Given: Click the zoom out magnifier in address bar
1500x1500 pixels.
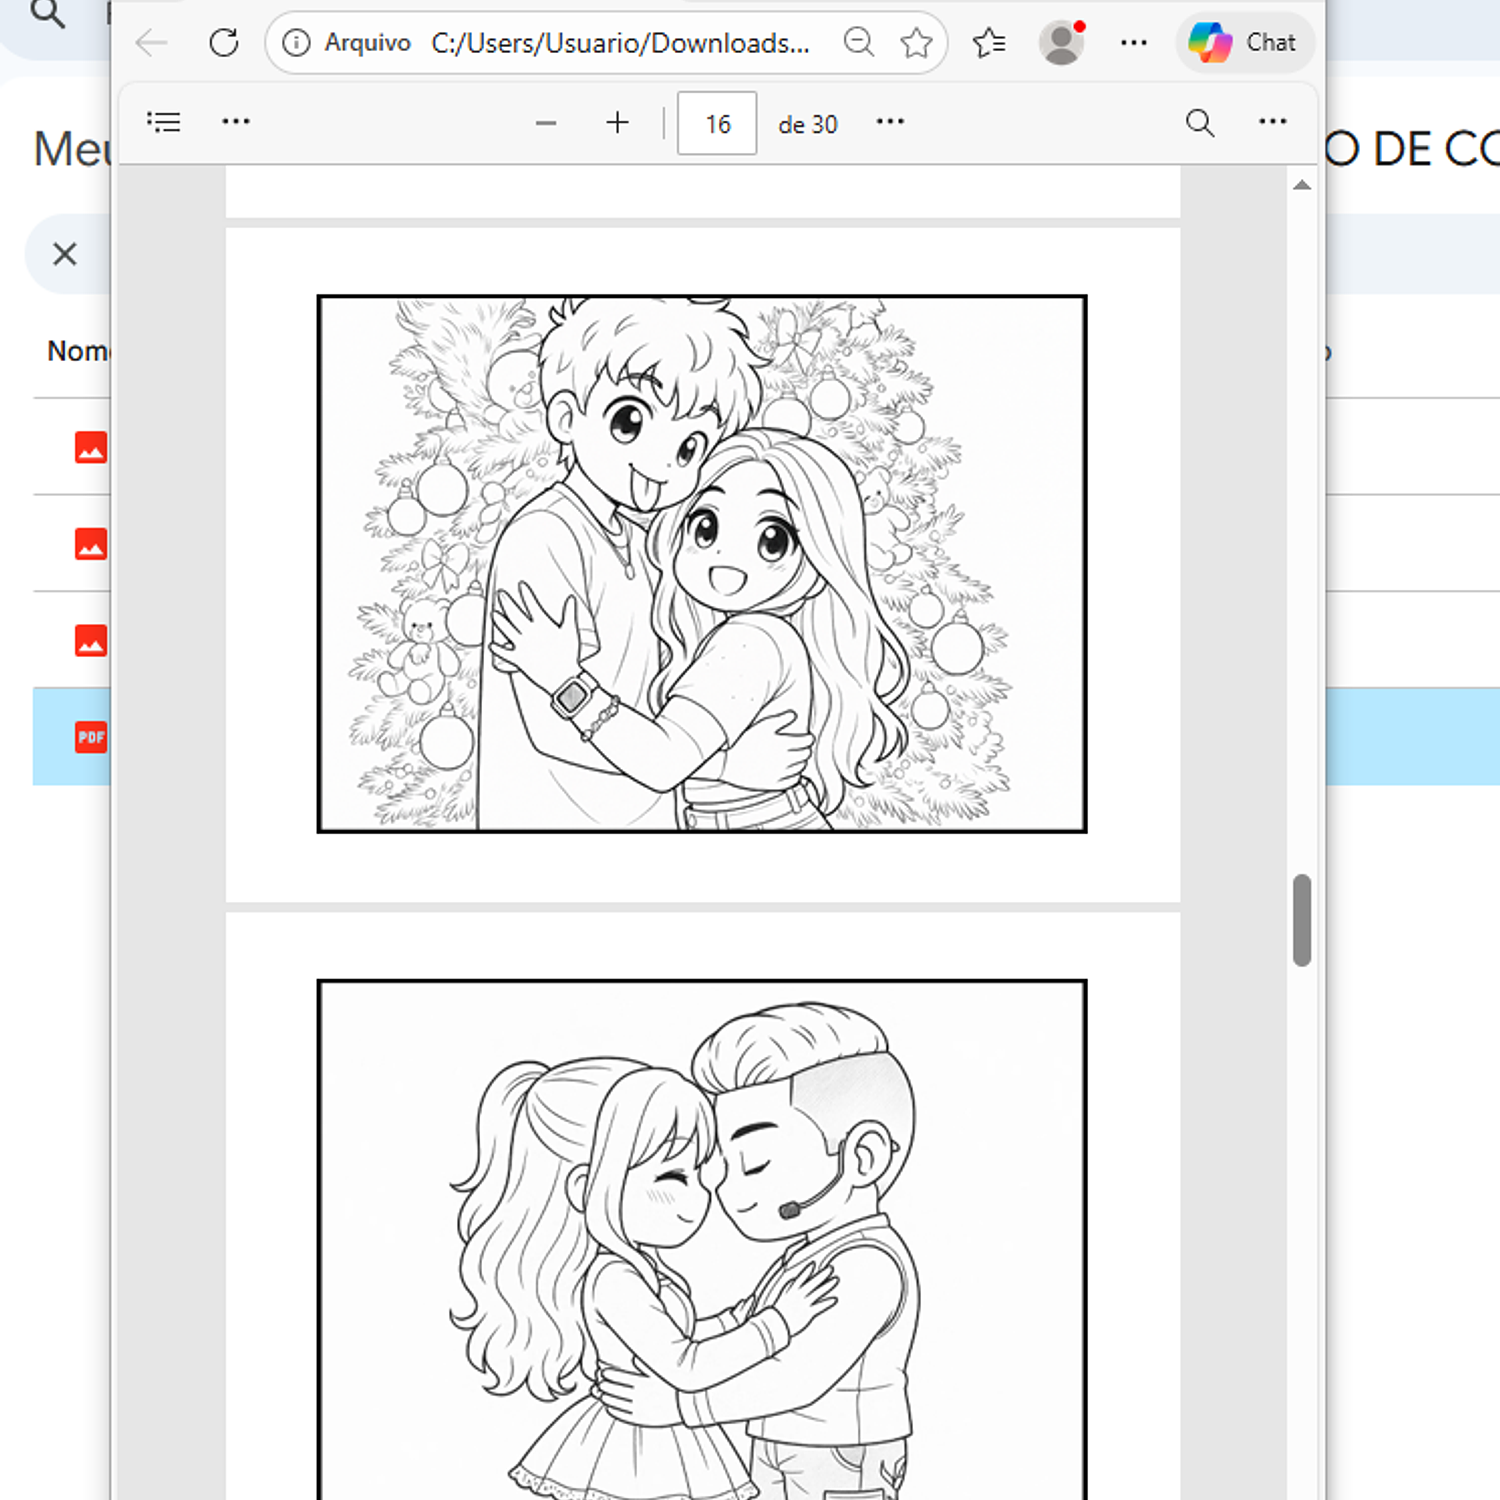Looking at the screenshot, I should (x=858, y=43).
